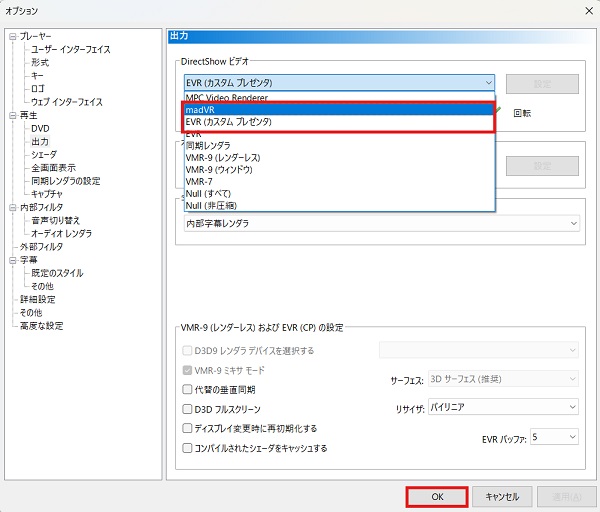
Task: Enable コンパイルされたシェーダをキャッシュする checkbox
Action: (x=188, y=448)
